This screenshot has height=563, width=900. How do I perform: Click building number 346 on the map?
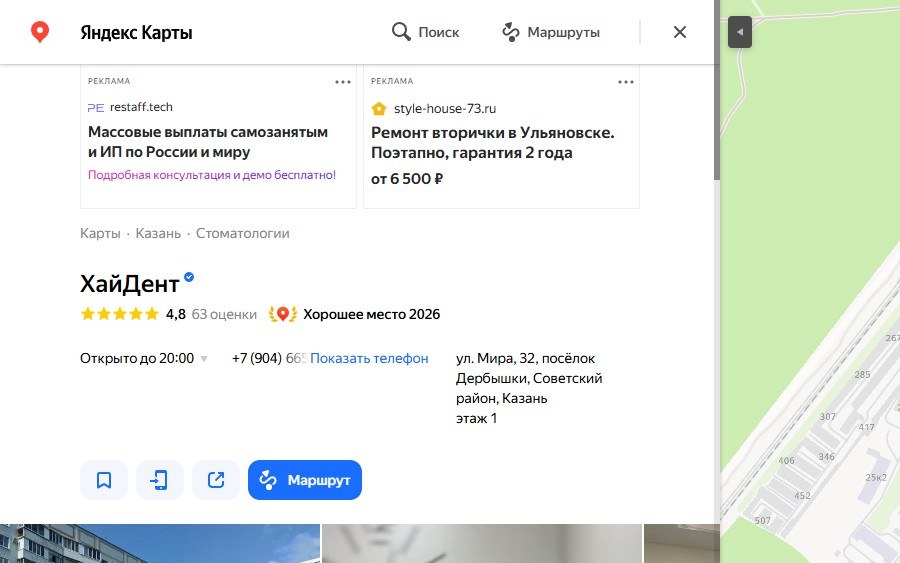[x=827, y=457]
